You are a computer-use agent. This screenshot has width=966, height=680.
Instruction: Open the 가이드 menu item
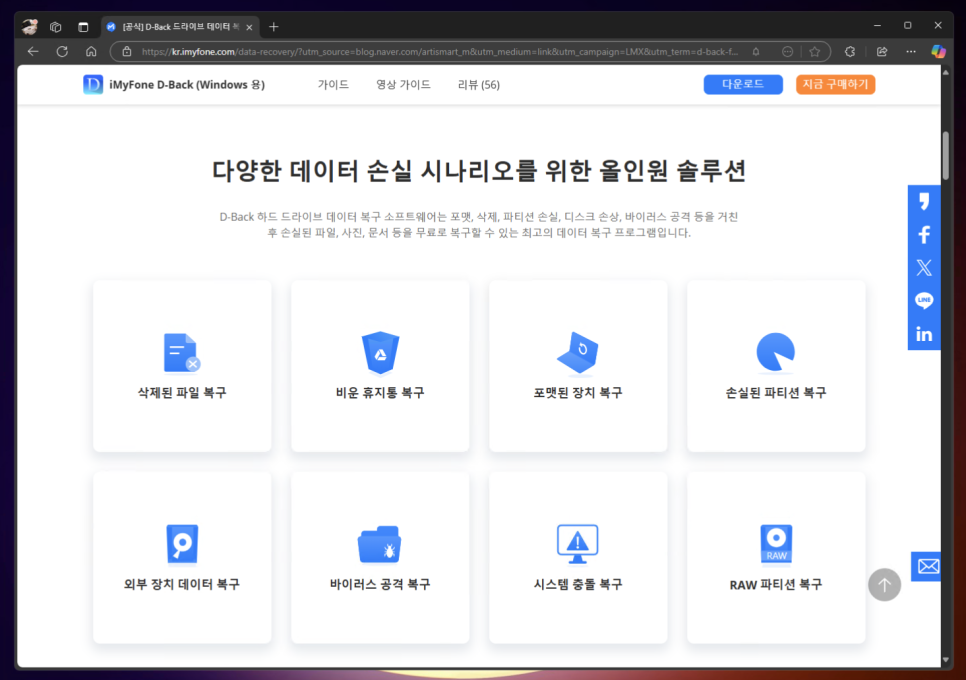333,84
